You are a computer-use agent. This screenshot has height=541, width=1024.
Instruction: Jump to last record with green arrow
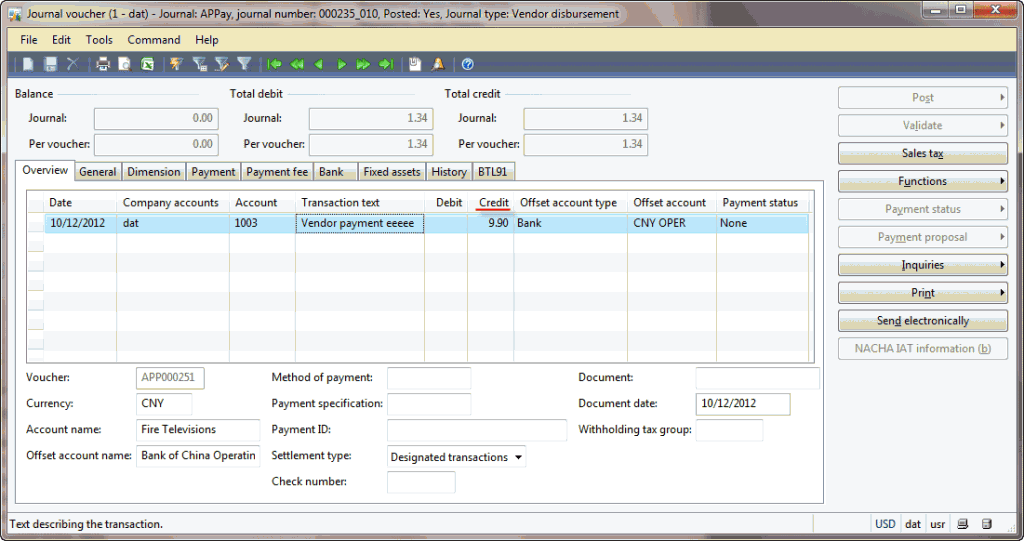pos(386,64)
